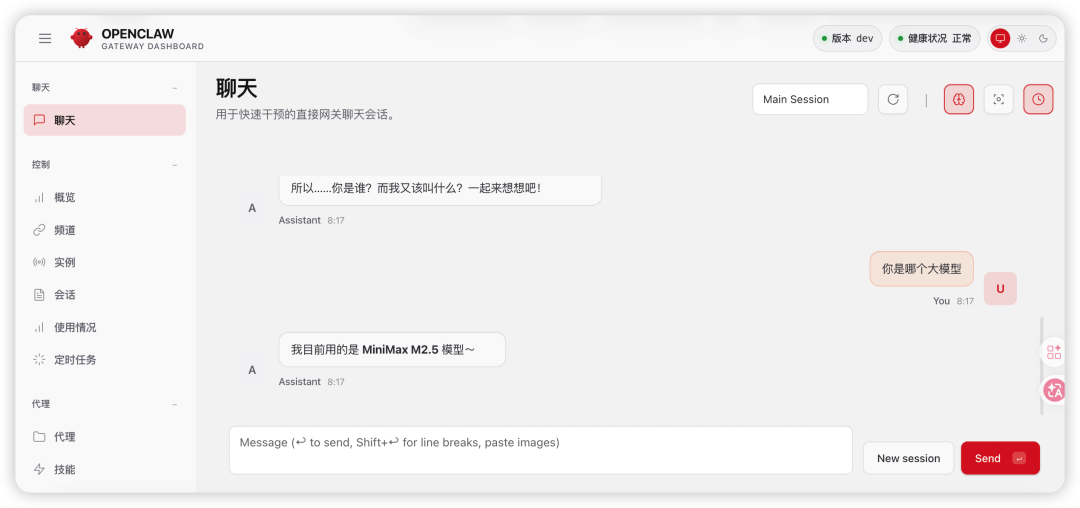Click the reply 我目前用的是 MiniMax M2.5 模型
Image resolution: width=1080 pixels, height=508 pixels.
click(392, 350)
